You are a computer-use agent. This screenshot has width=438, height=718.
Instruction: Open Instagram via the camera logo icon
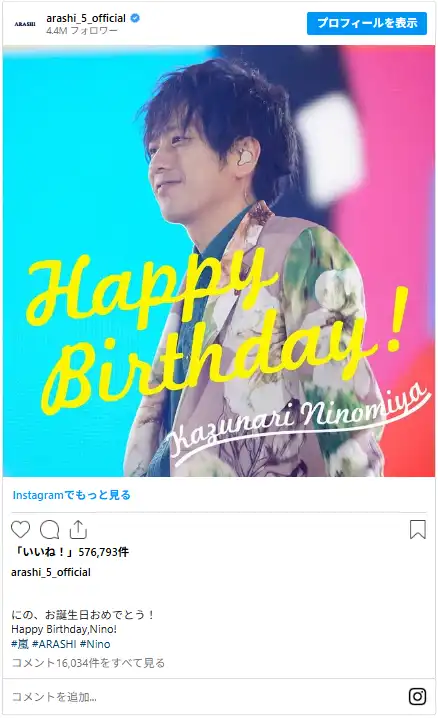[x=417, y=696]
